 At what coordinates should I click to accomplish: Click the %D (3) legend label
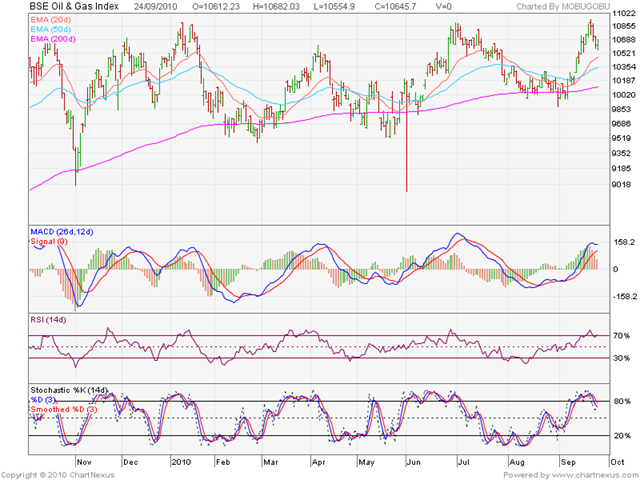pos(43,400)
